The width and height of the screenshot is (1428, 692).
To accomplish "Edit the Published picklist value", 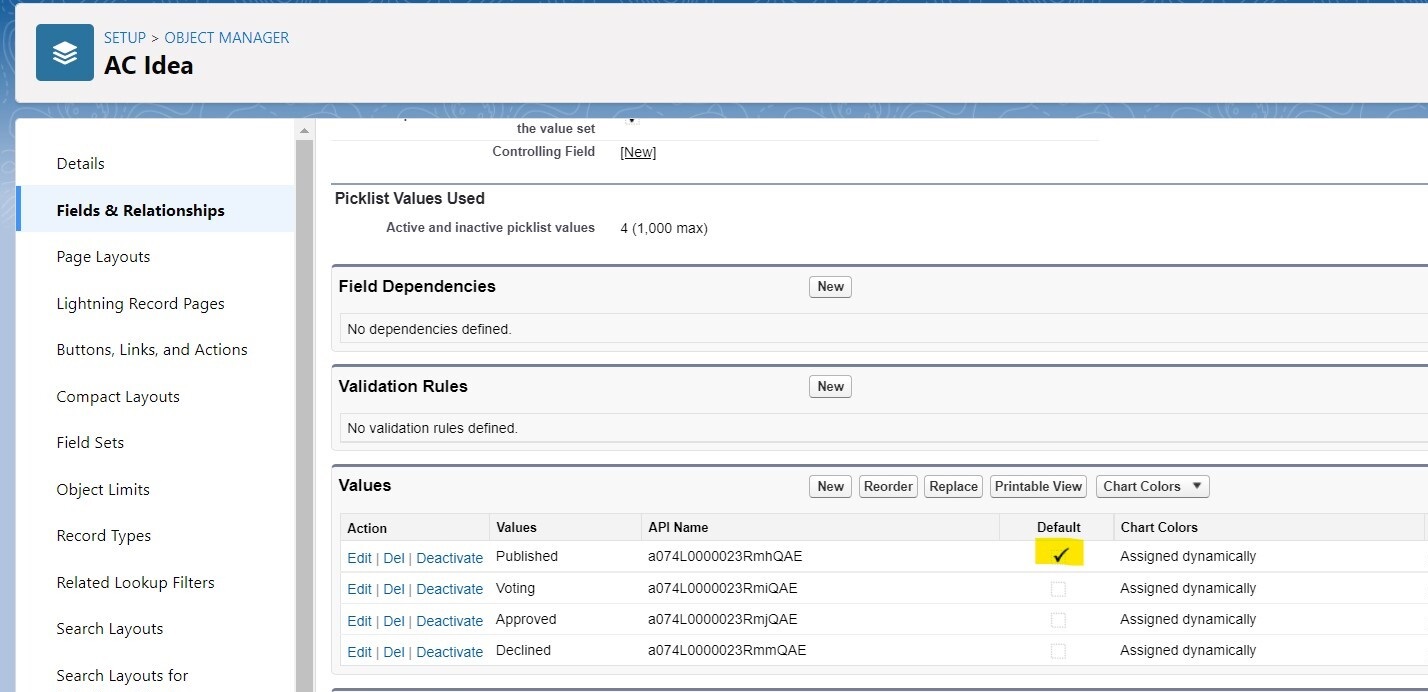I will pyautogui.click(x=359, y=558).
